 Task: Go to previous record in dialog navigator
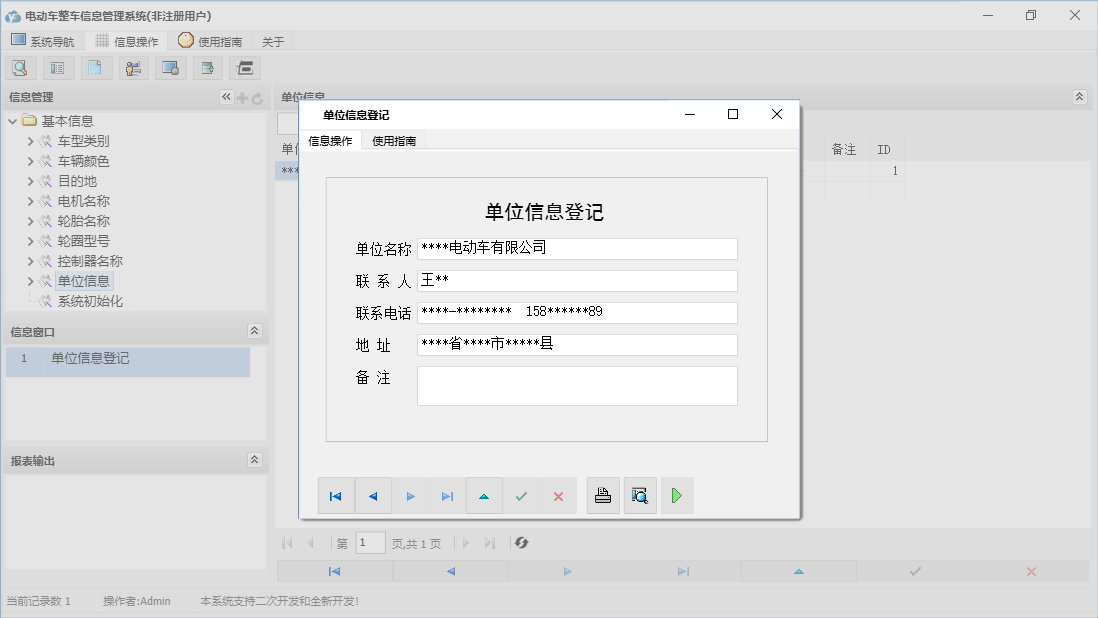click(x=373, y=496)
